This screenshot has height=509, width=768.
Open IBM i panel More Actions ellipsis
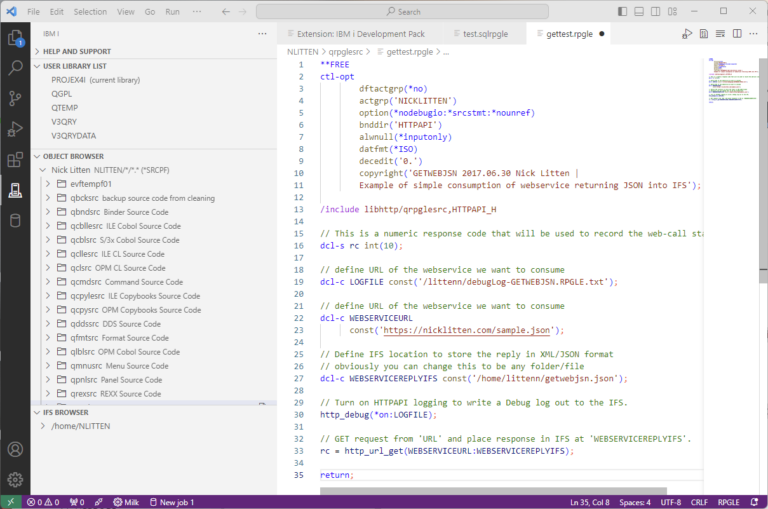point(263,34)
